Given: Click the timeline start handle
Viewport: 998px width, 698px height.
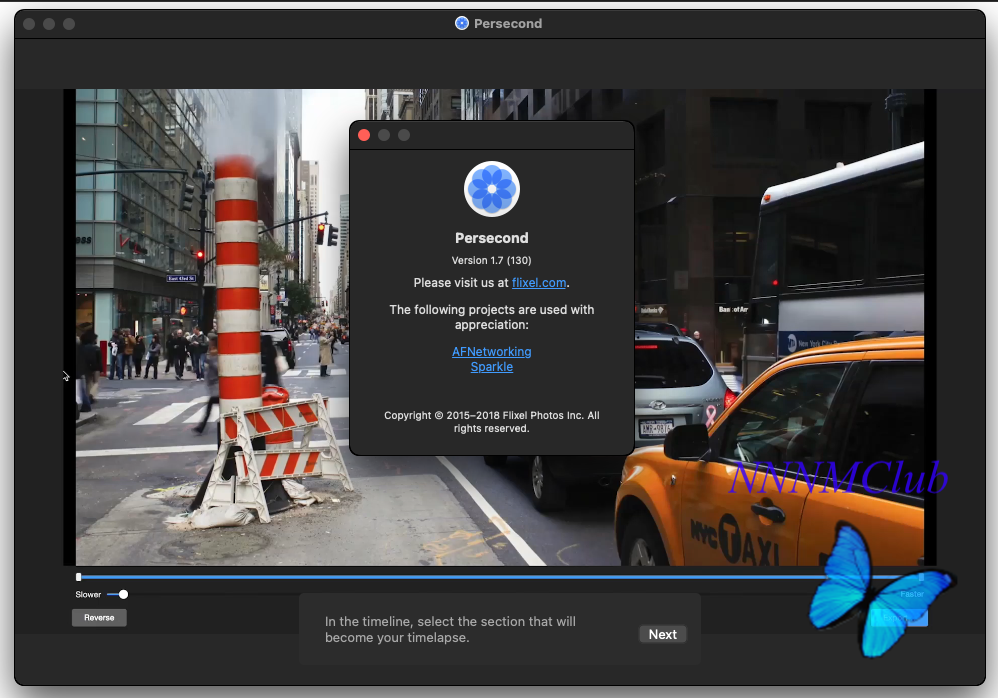Looking at the screenshot, I should click(79, 577).
